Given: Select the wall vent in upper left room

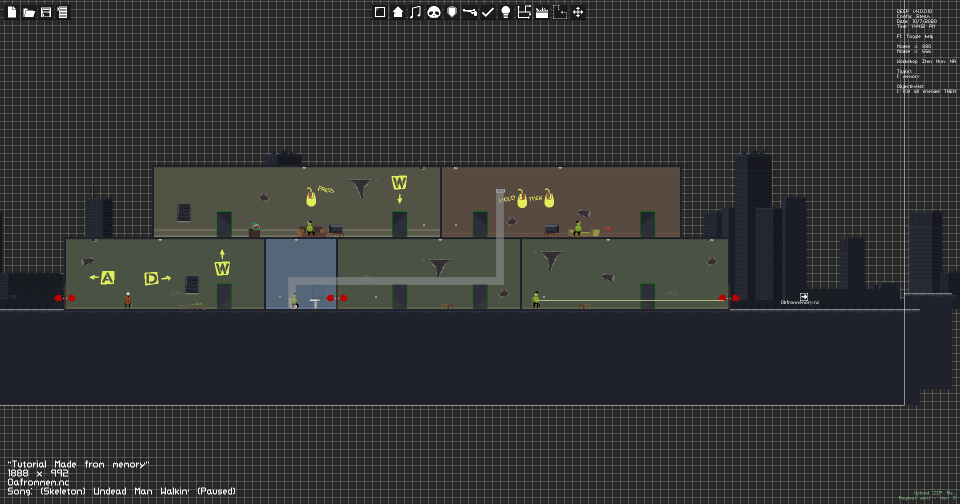Looking at the screenshot, I should pos(184,213).
